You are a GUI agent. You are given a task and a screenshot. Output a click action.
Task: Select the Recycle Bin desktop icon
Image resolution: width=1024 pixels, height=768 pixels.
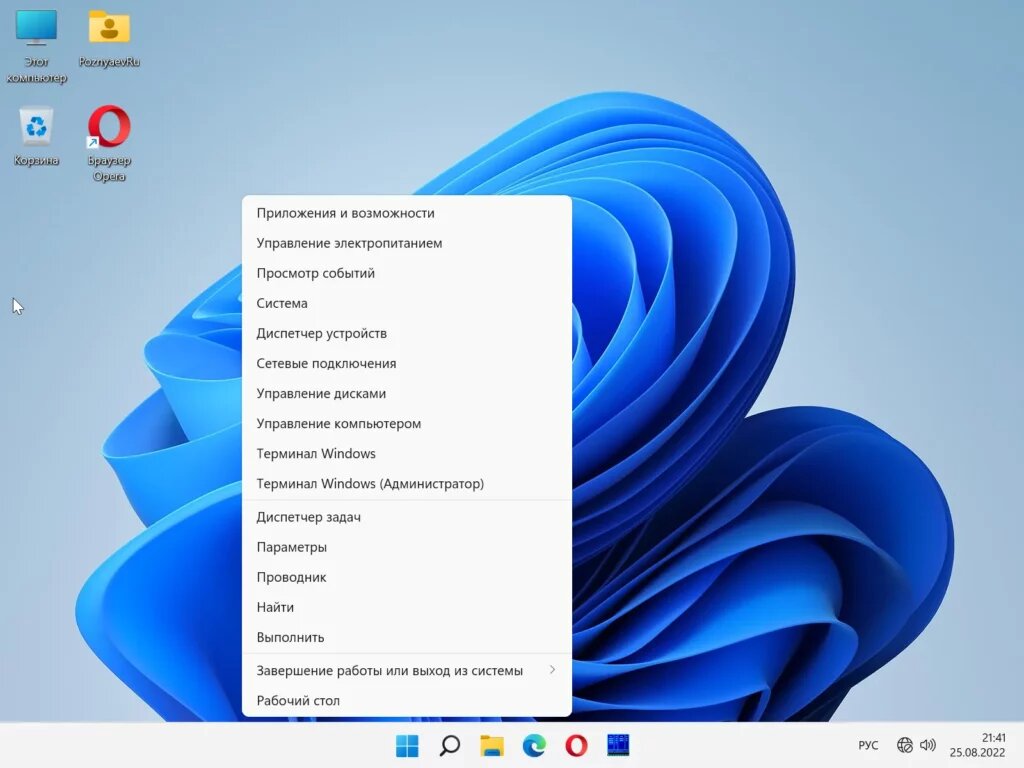pos(36,135)
